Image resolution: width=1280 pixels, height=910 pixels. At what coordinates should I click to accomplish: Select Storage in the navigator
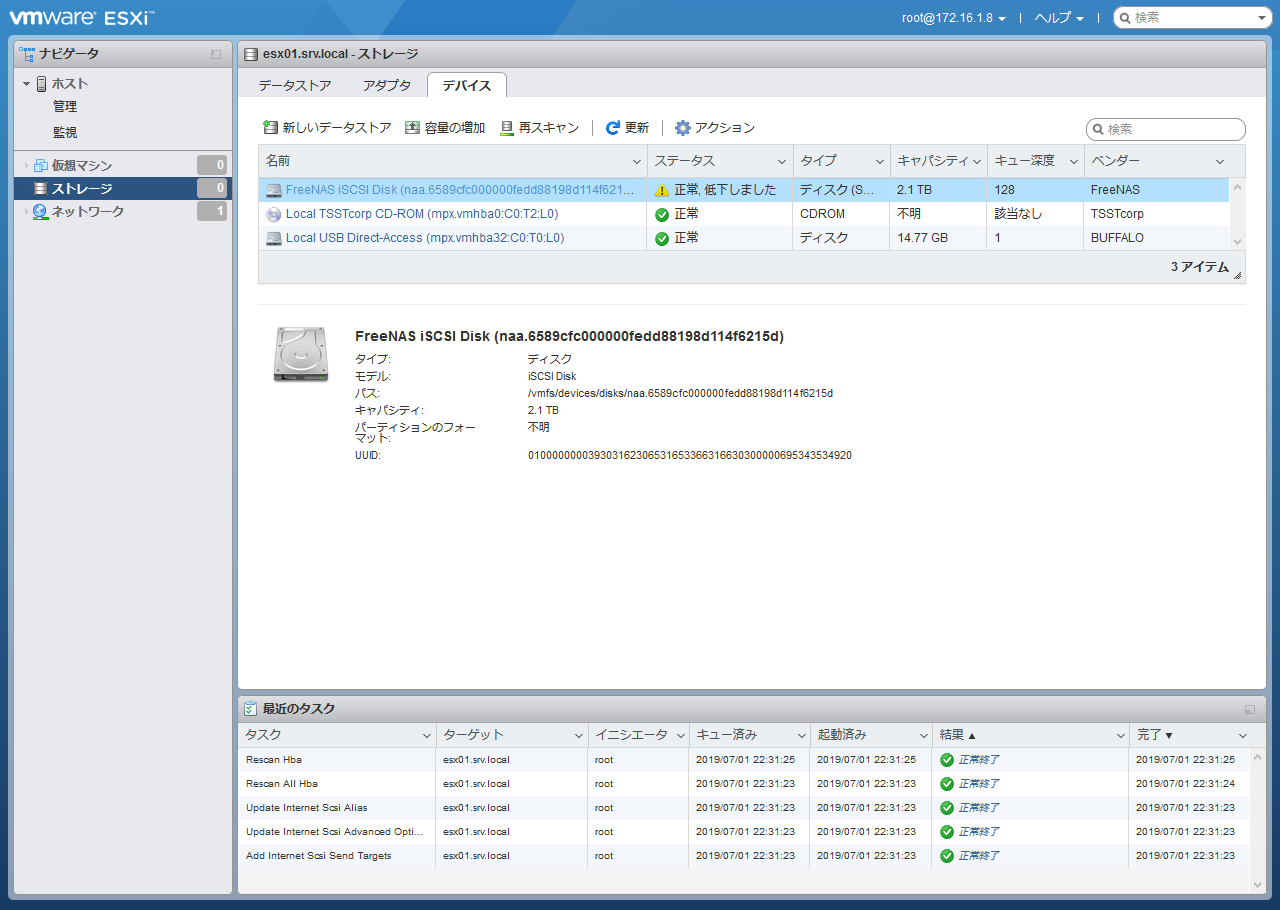click(125, 189)
